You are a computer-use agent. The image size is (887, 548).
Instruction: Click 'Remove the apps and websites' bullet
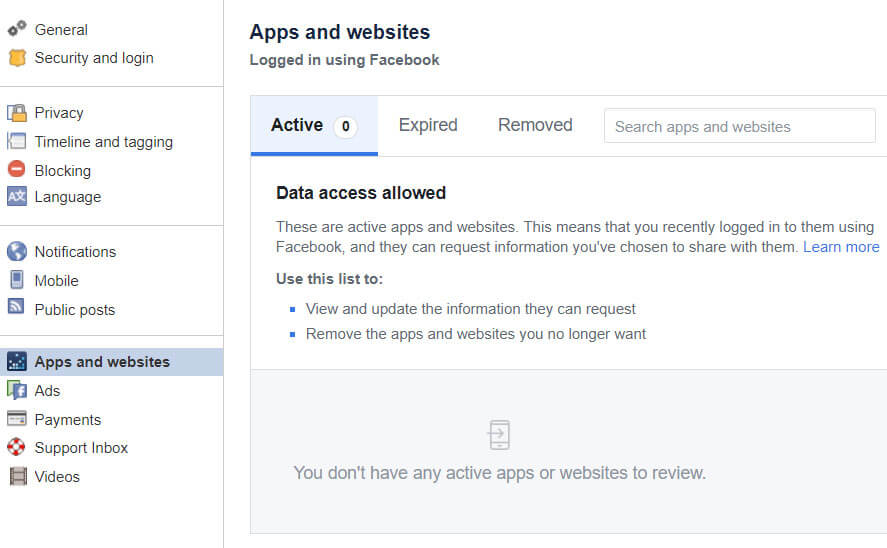[476, 334]
